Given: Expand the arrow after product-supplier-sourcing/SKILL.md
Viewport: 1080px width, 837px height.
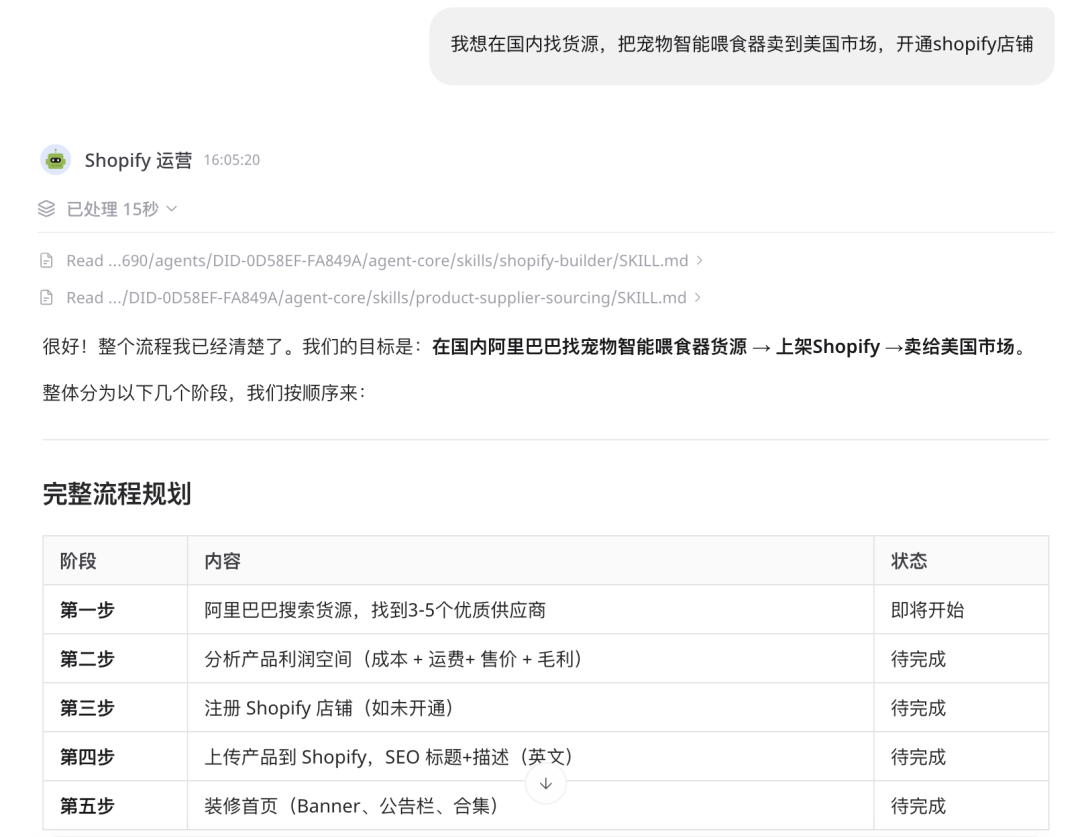Looking at the screenshot, I should pyautogui.click(x=698, y=298).
